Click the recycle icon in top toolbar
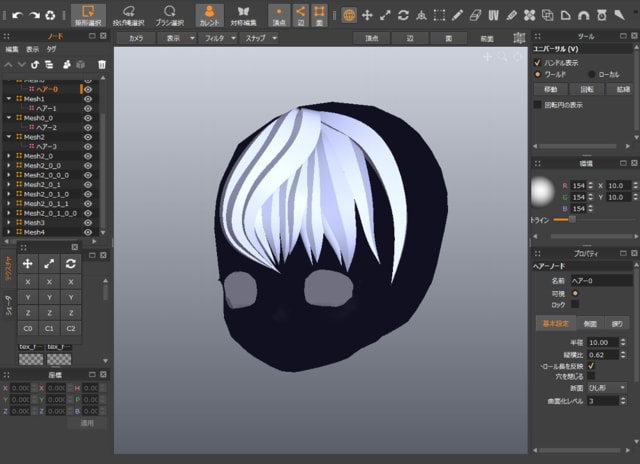 coord(50,16)
